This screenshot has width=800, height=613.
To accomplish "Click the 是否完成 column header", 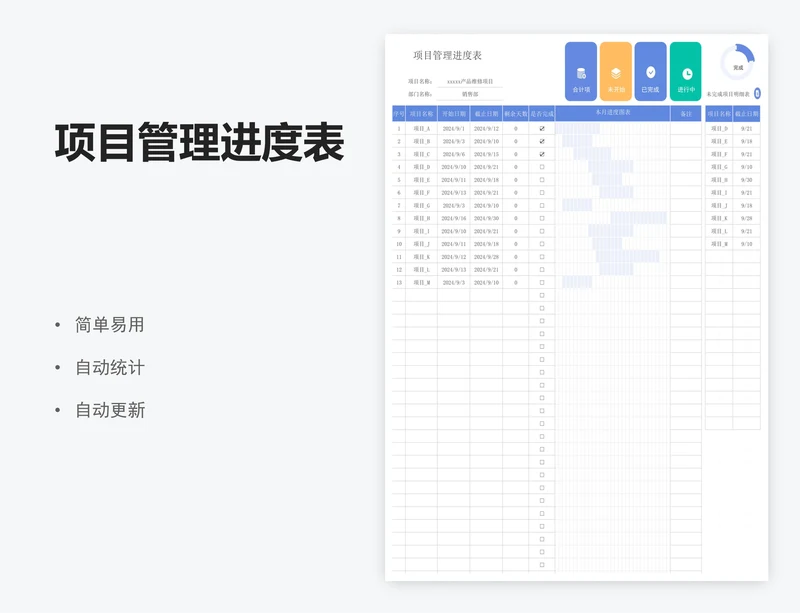I will (542, 114).
